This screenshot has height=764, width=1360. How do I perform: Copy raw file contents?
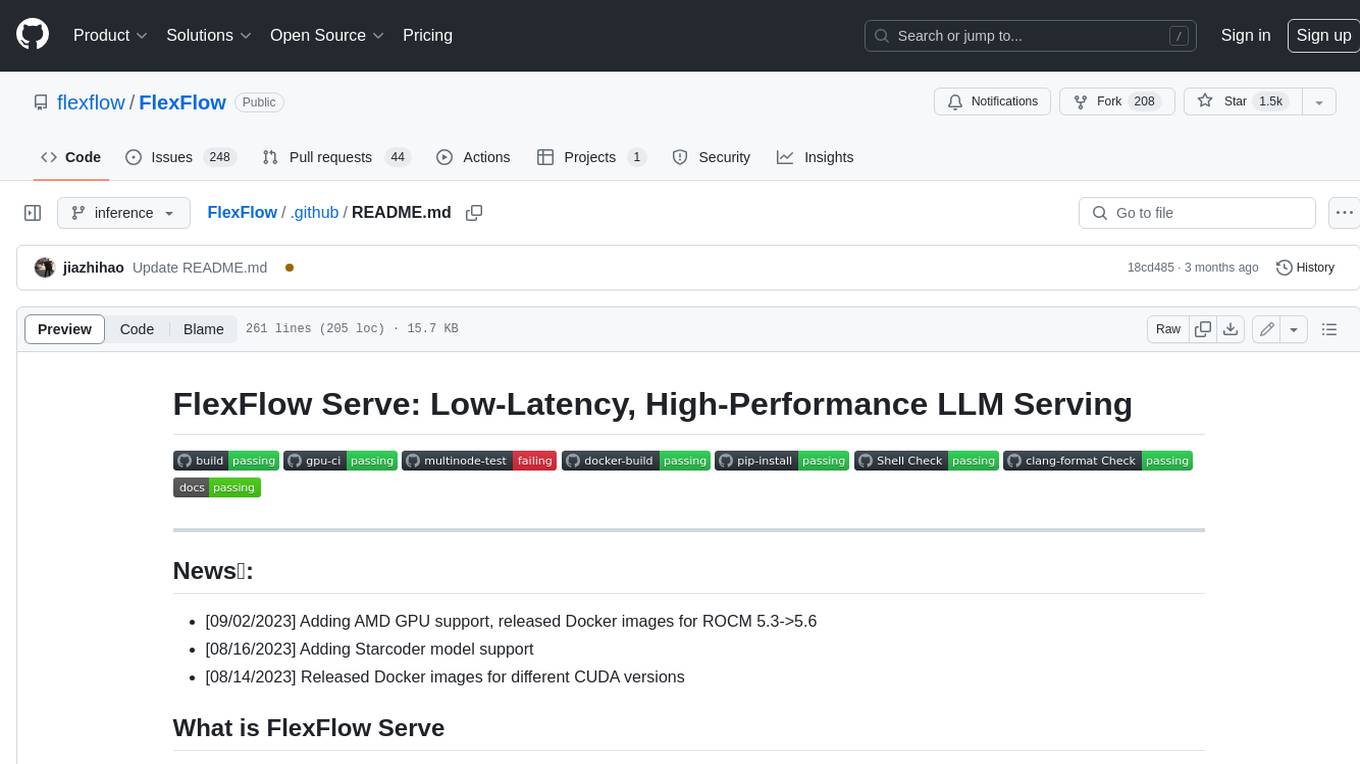point(1203,329)
